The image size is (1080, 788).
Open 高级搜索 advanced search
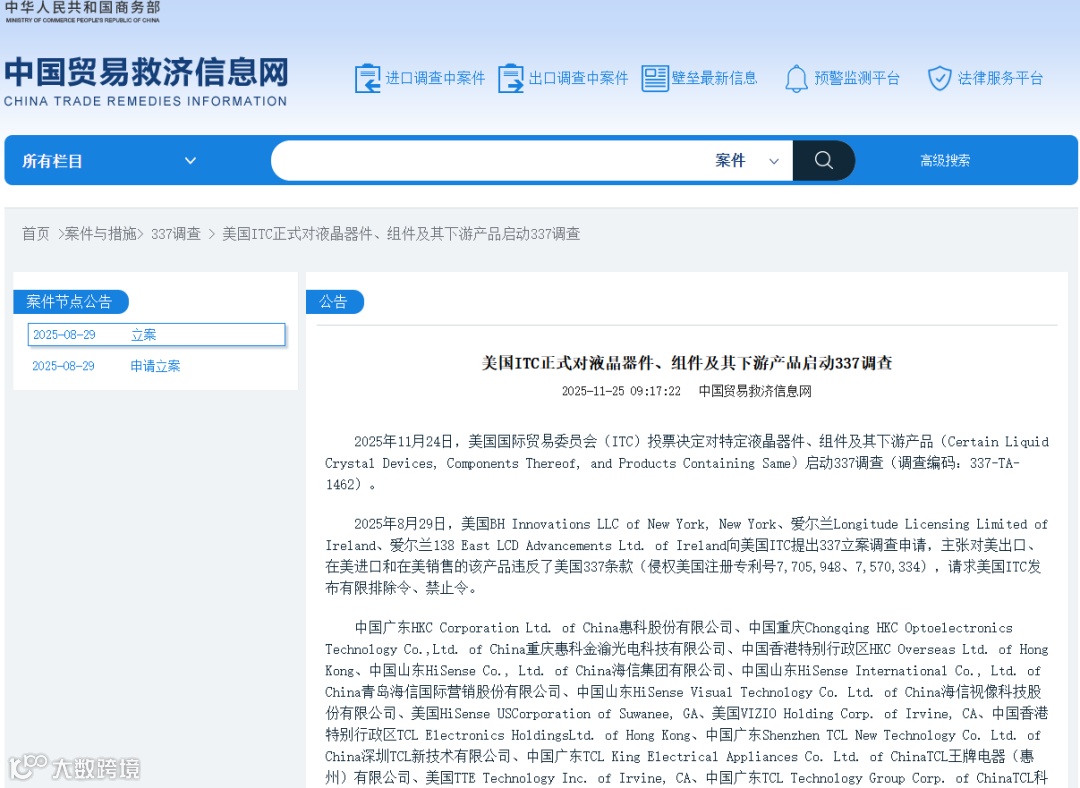tap(945, 160)
